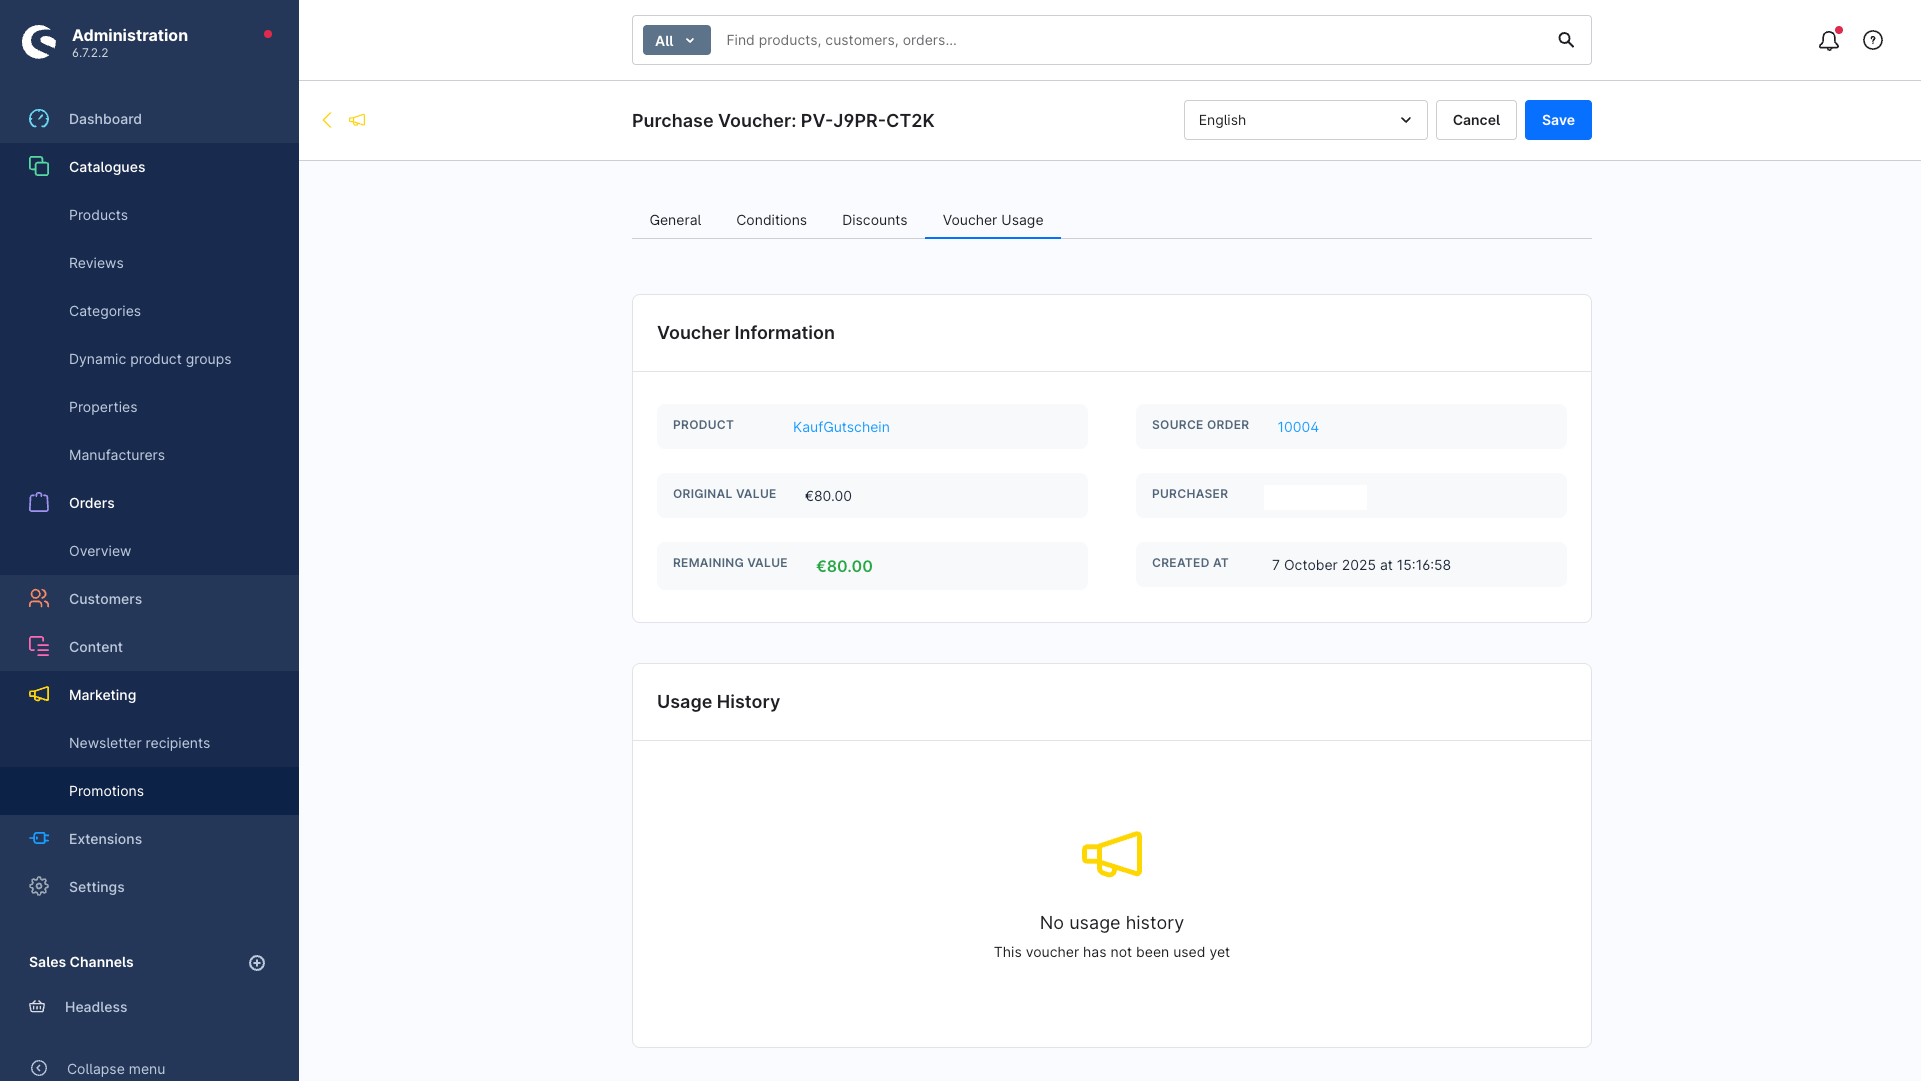
Task: Click the Customers people icon
Action: pos(39,599)
